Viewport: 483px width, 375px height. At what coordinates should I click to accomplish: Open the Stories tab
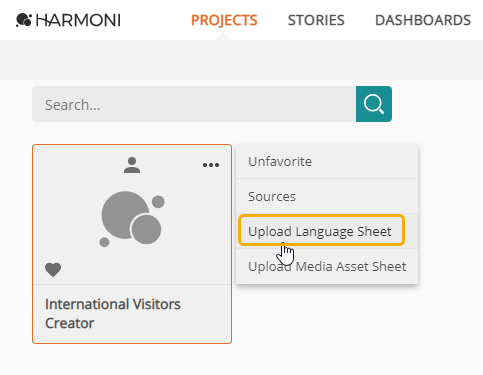[316, 20]
